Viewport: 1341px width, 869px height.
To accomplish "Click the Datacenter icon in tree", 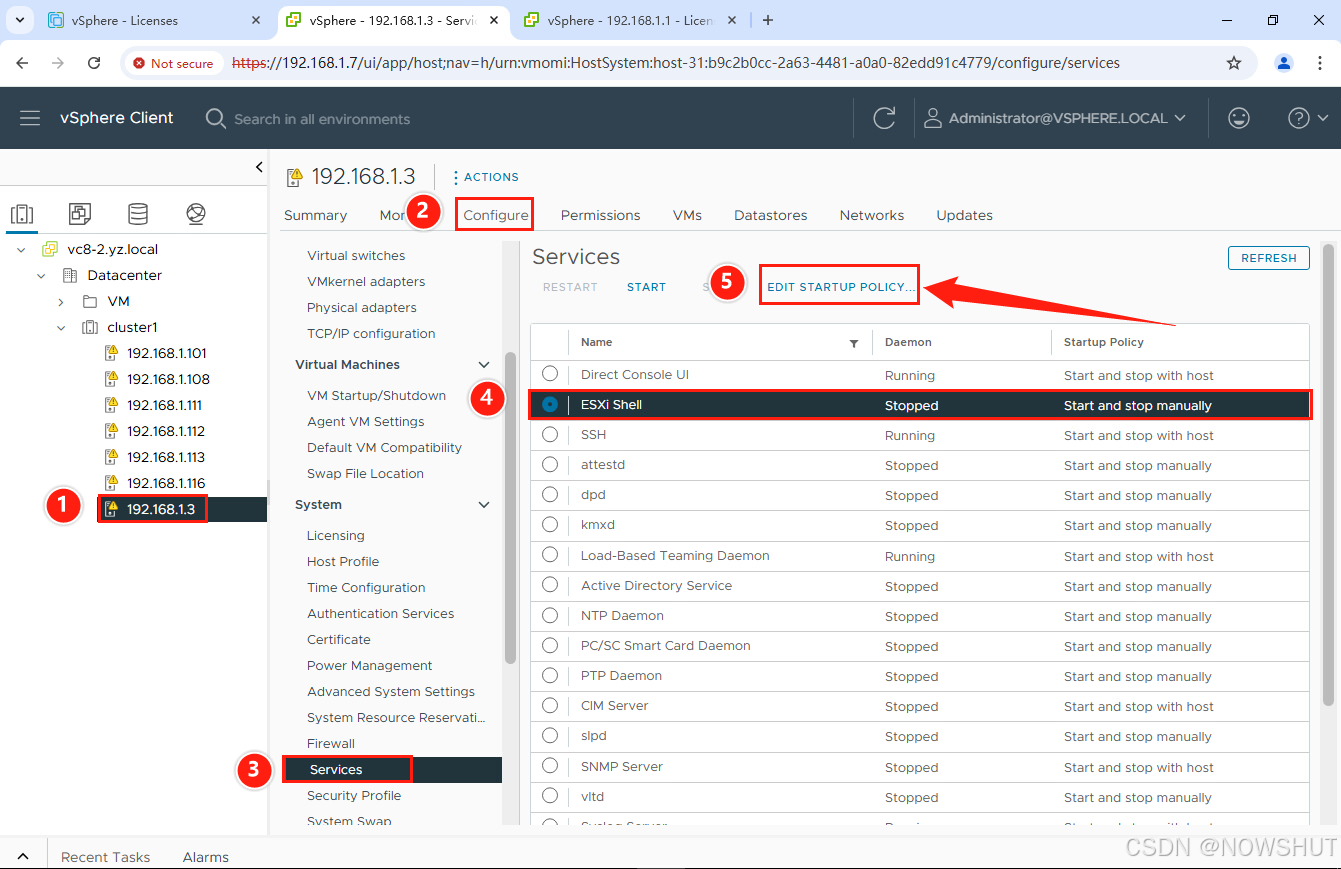I will (x=70, y=275).
